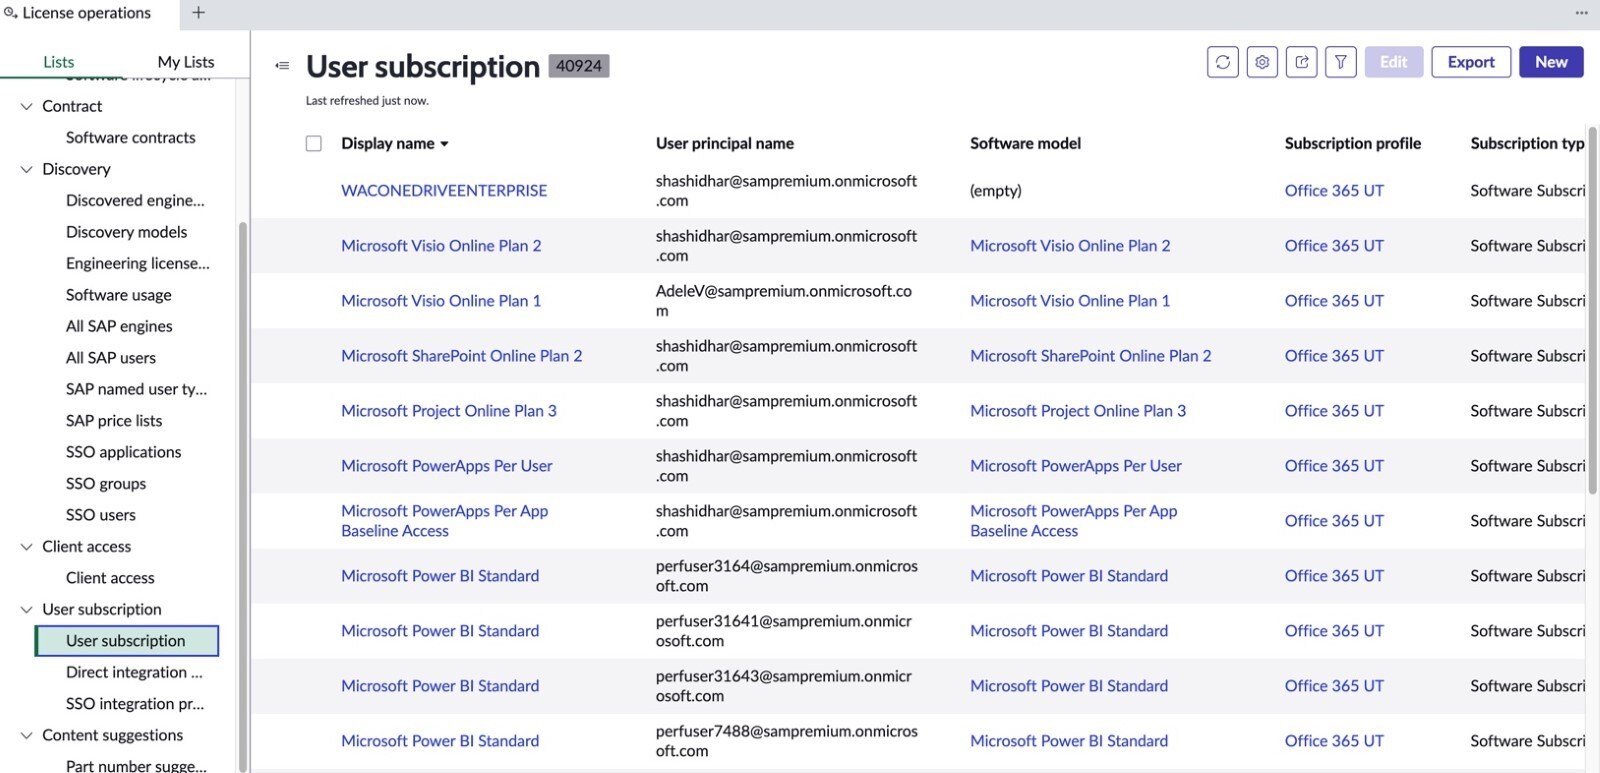Click User principal name column header
1600x773 pixels.
point(725,143)
